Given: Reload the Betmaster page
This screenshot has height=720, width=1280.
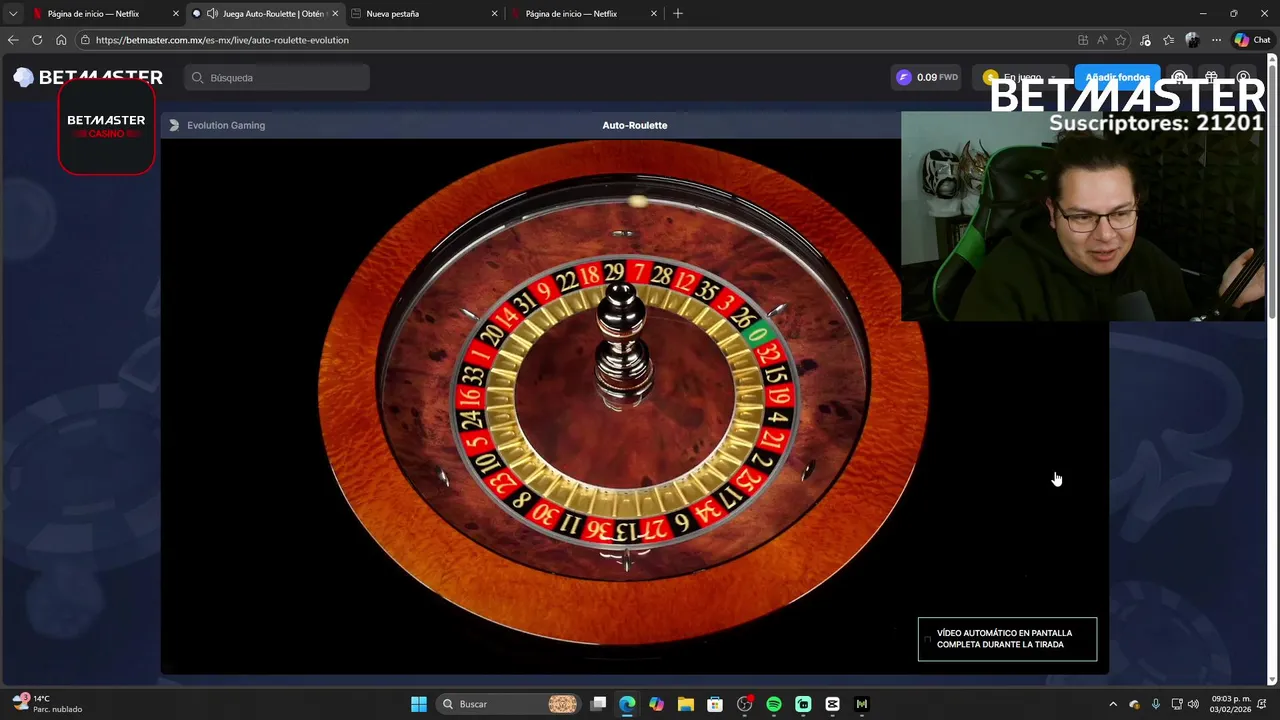Looking at the screenshot, I should pos(37,40).
